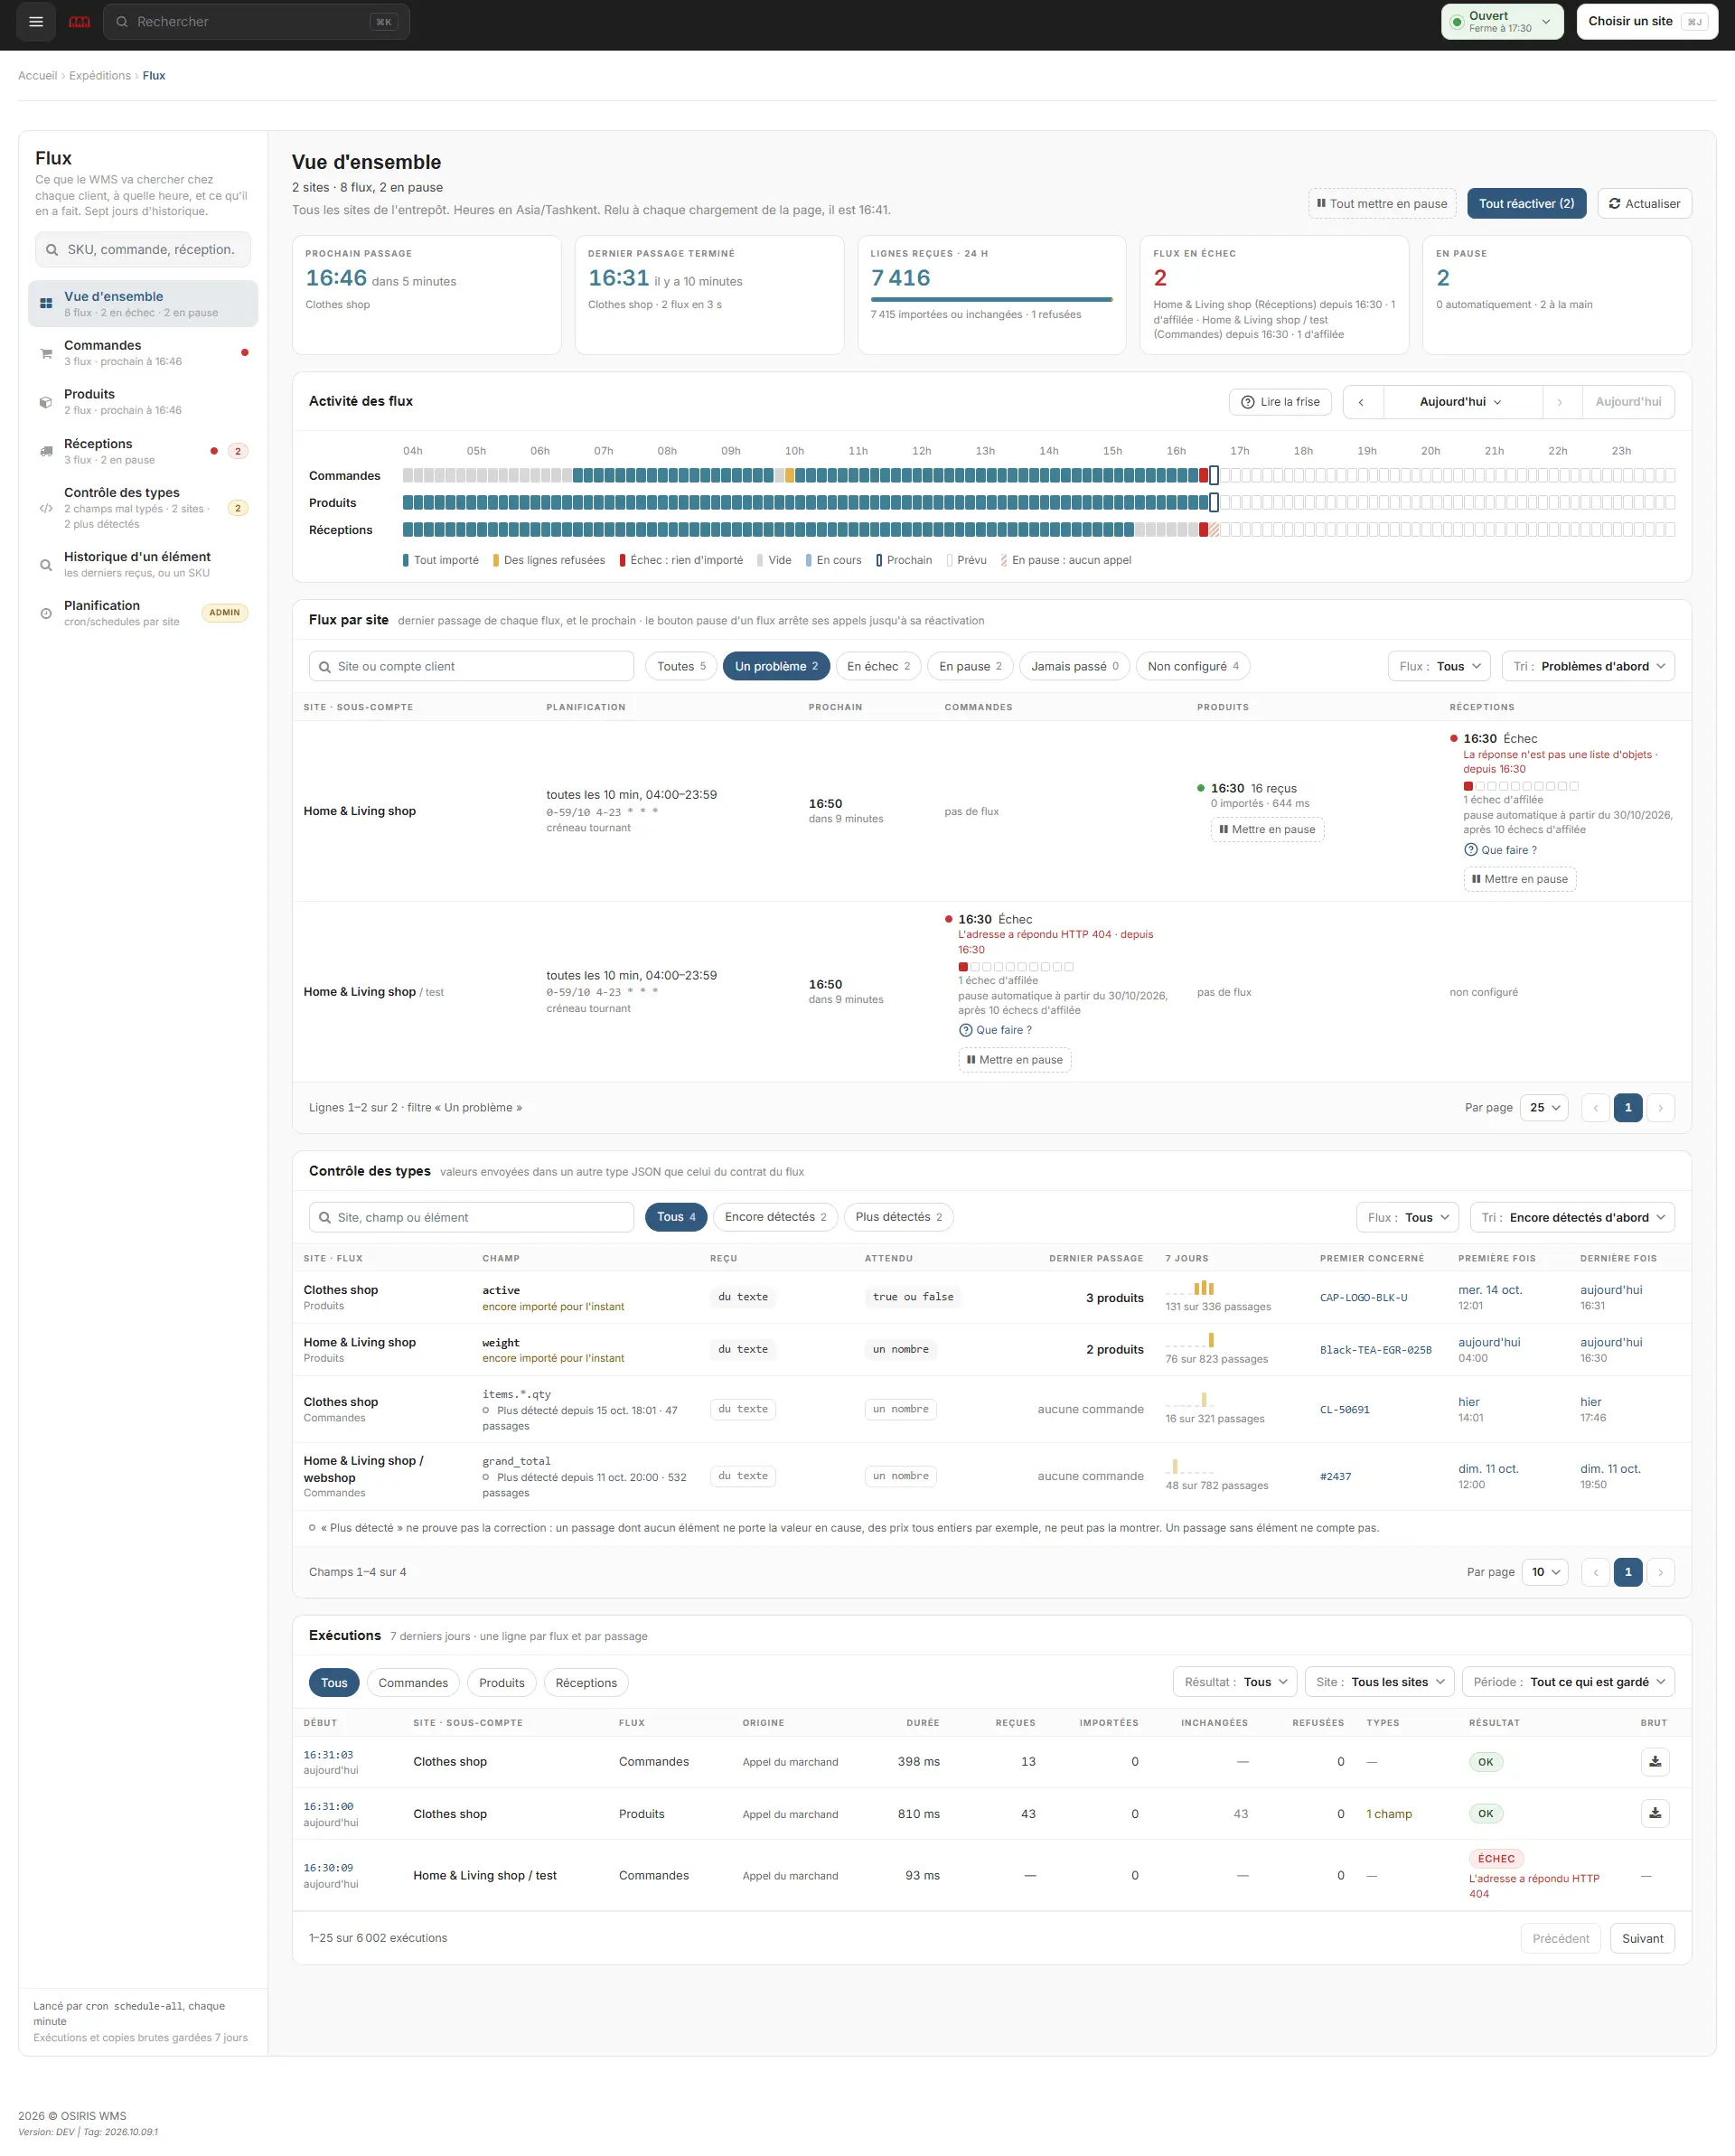Open Réceptions section in sidebar
1735x2156 pixels.
coord(143,451)
